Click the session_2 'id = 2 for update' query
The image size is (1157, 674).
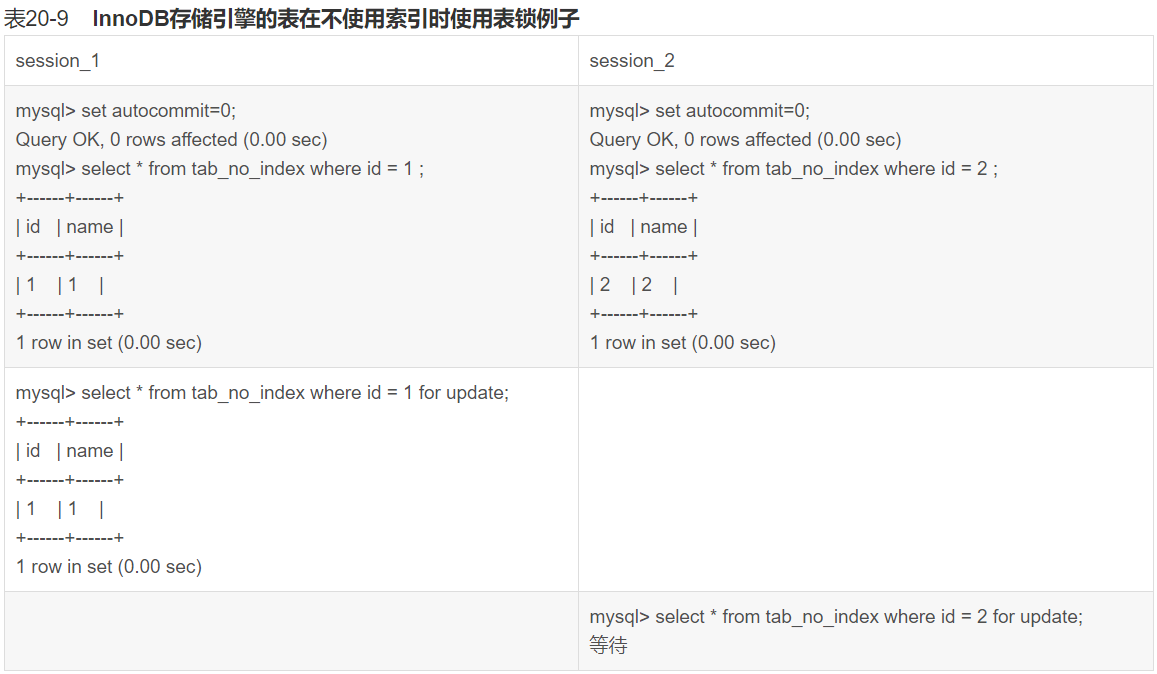[x=836, y=616]
